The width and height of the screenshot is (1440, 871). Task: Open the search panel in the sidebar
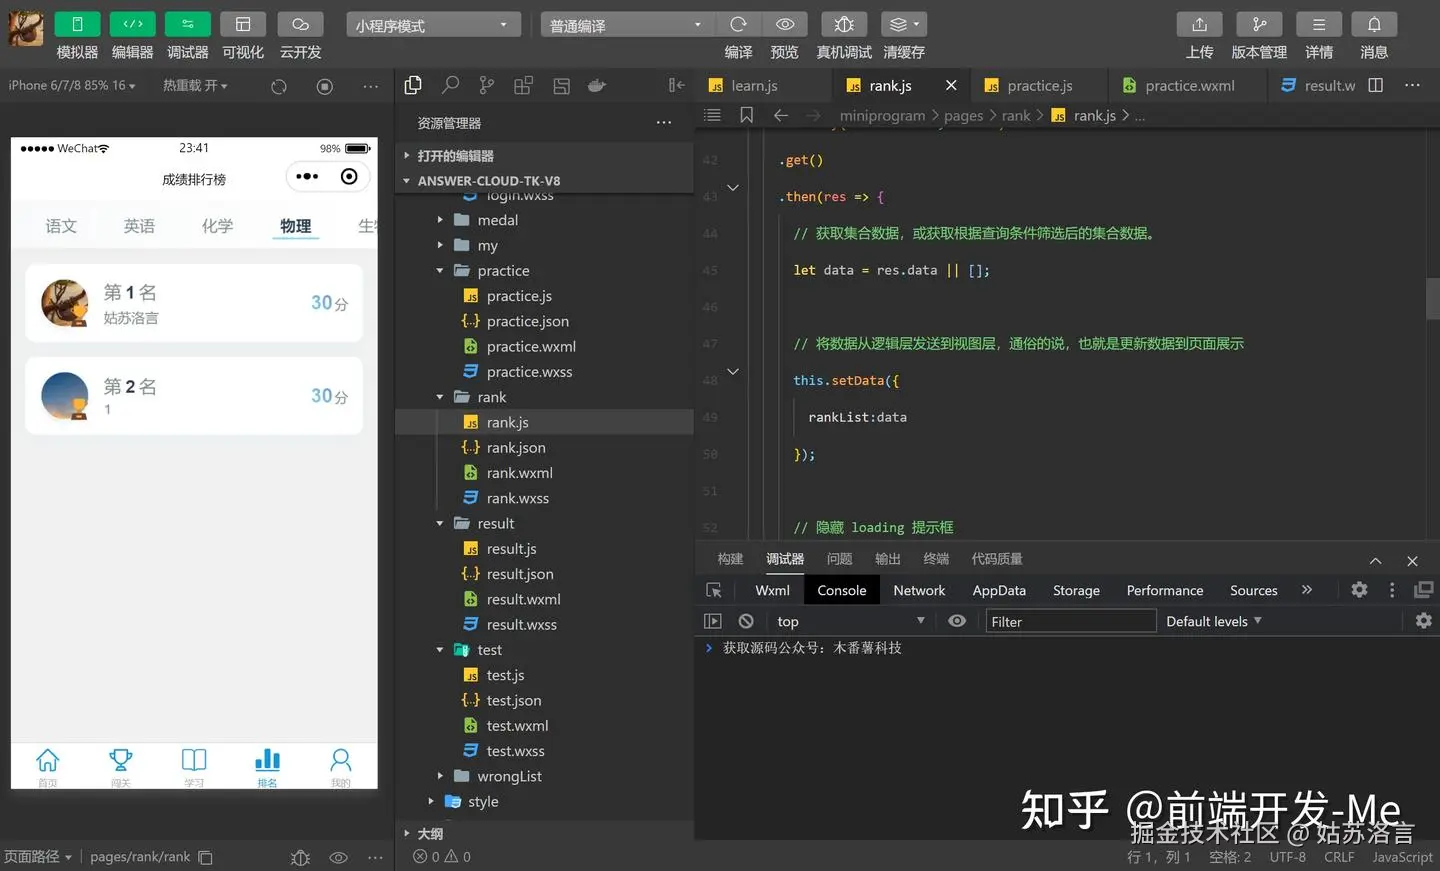[450, 86]
